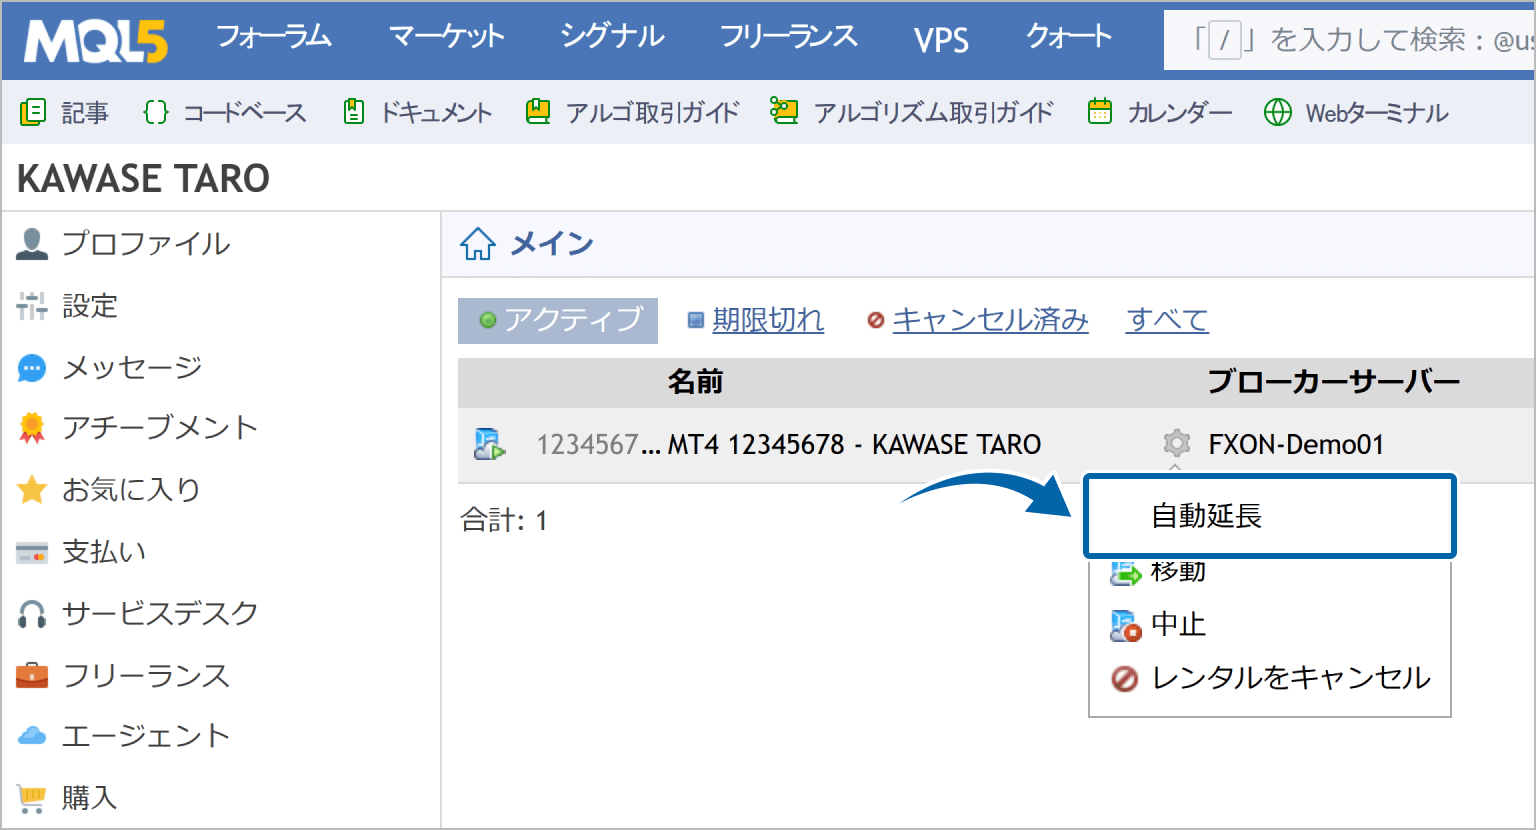Click the KAWASE TARO profile heading
The width and height of the screenshot is (1536, 830).
coord(144,179)
